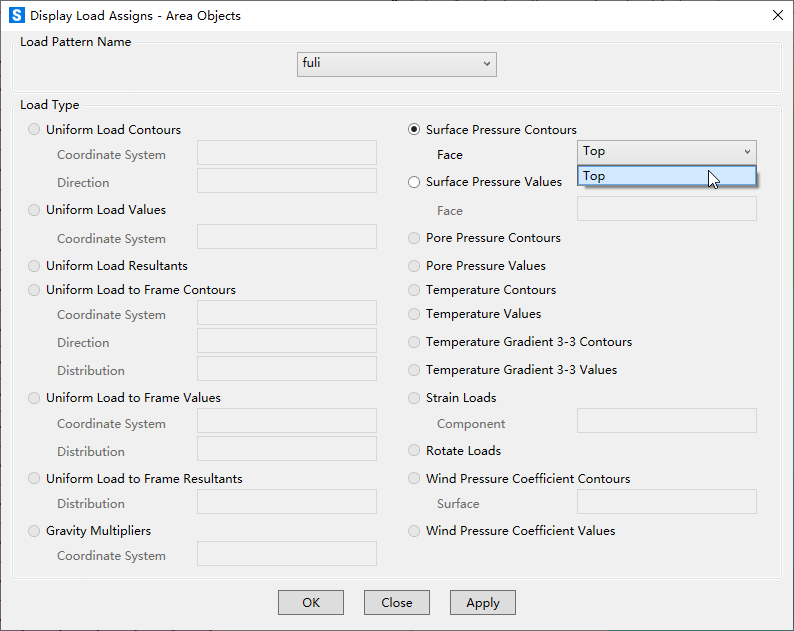Choose the Uniform Load Values radio option
Image resolution: width=794 pixels, height=631 pixels.
point(34,210)
